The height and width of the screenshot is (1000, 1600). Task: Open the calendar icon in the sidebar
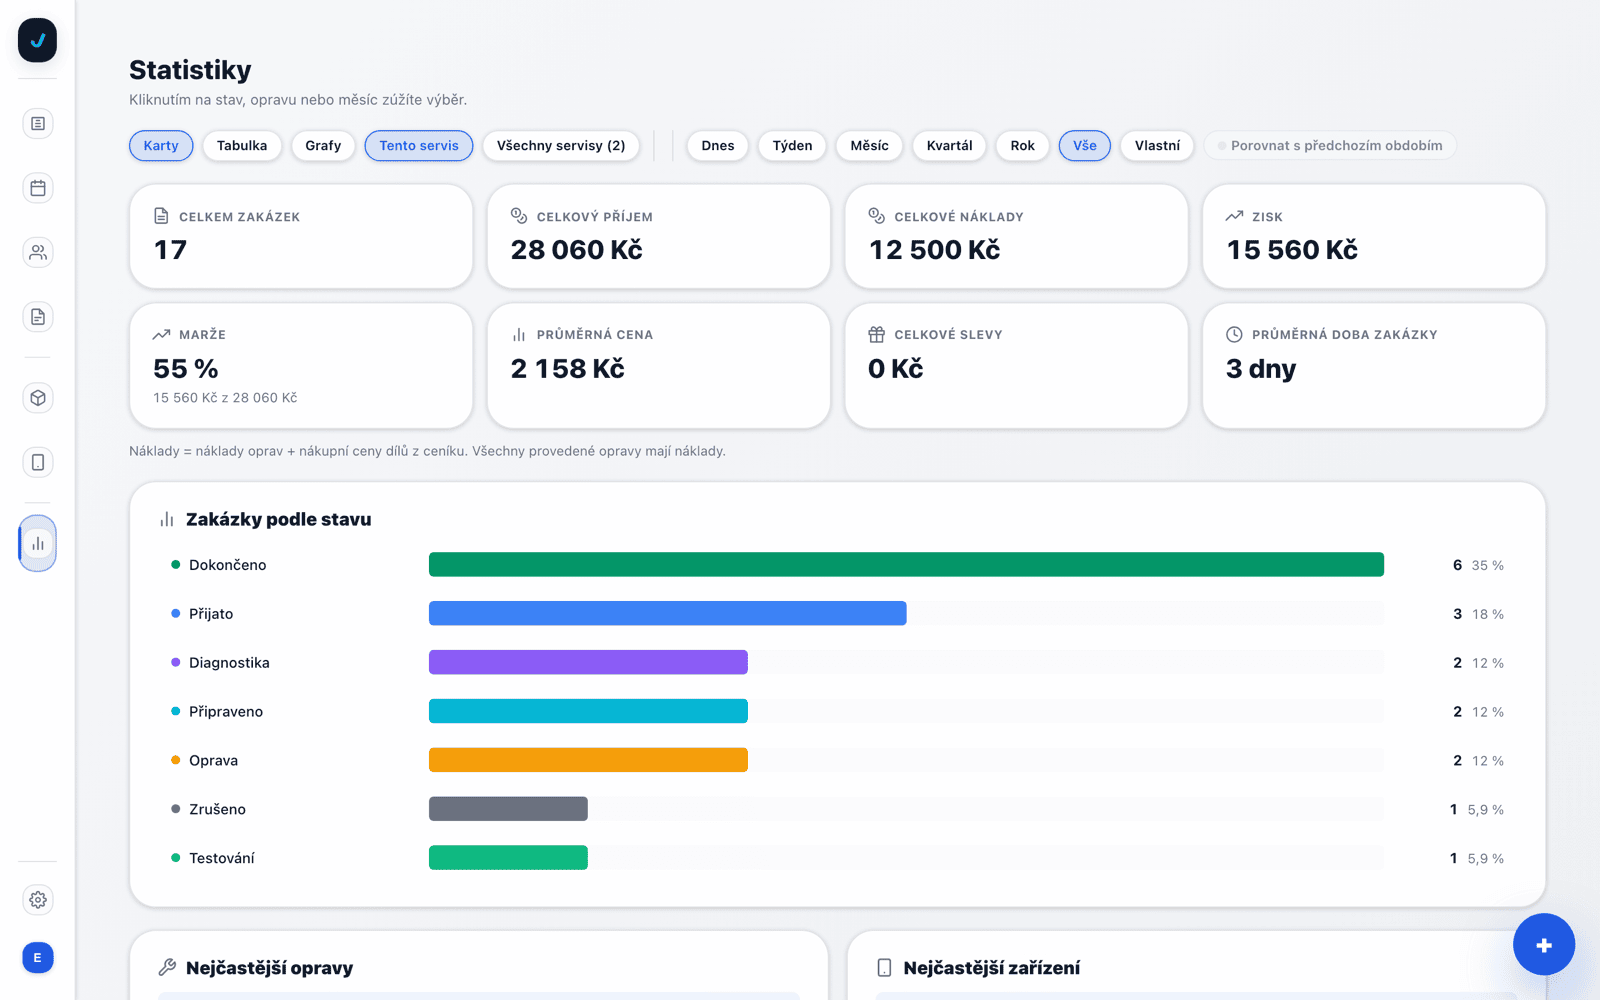(38, 188)
